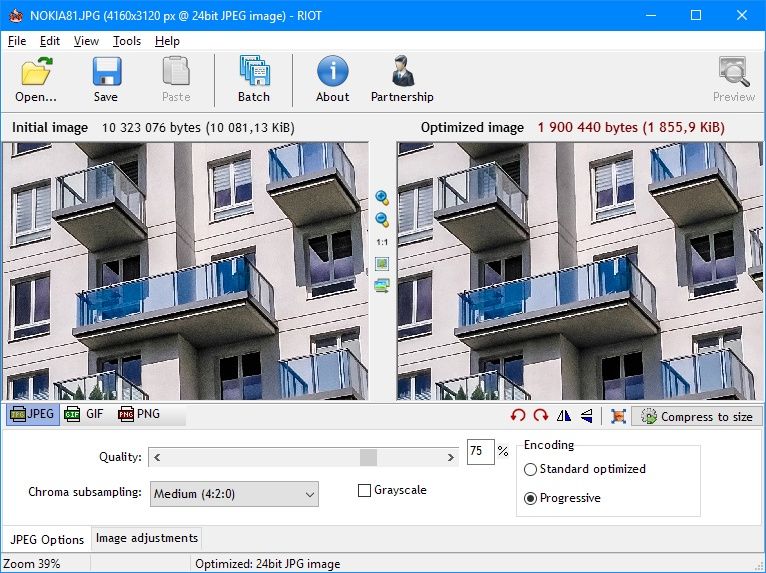The height and width of the screenshot is (573, 766).
Task: Select Standard optimized encoding
Action: (530, 469)
